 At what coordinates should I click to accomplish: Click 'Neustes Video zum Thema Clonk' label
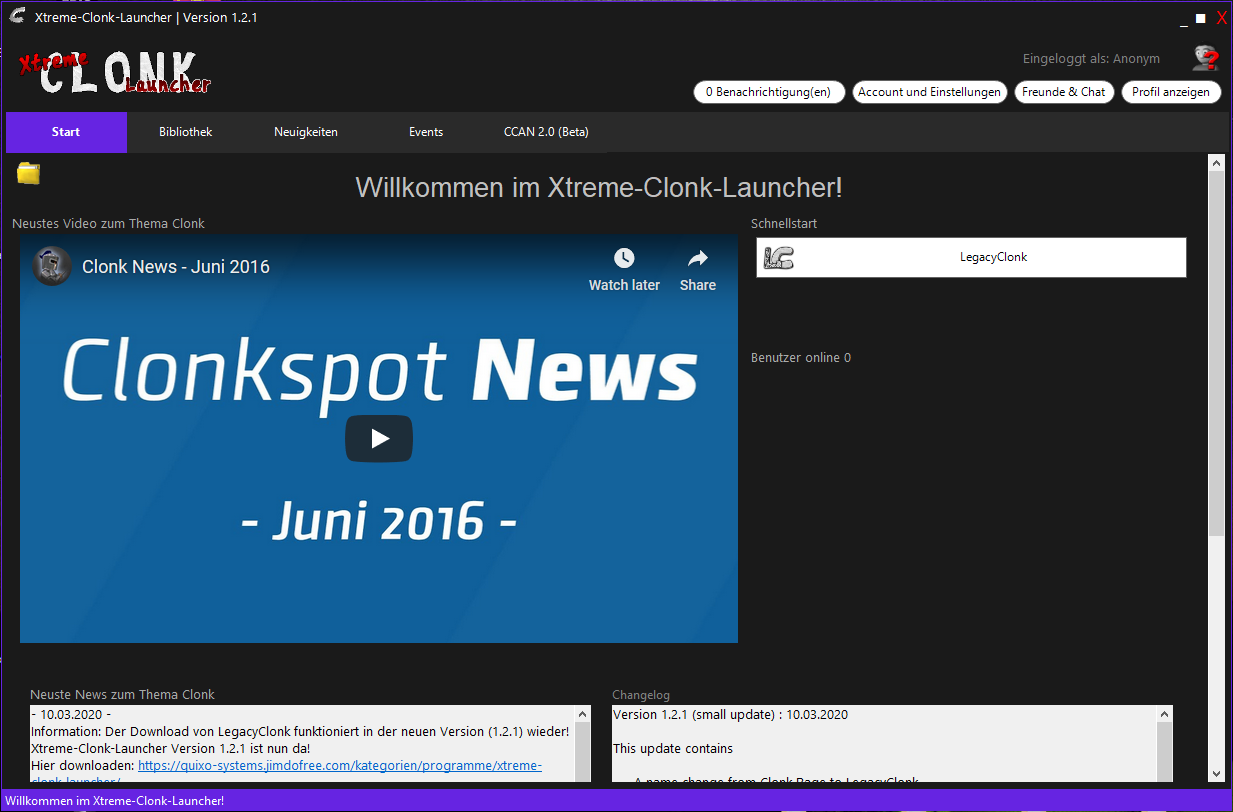(x=108, y=224)
